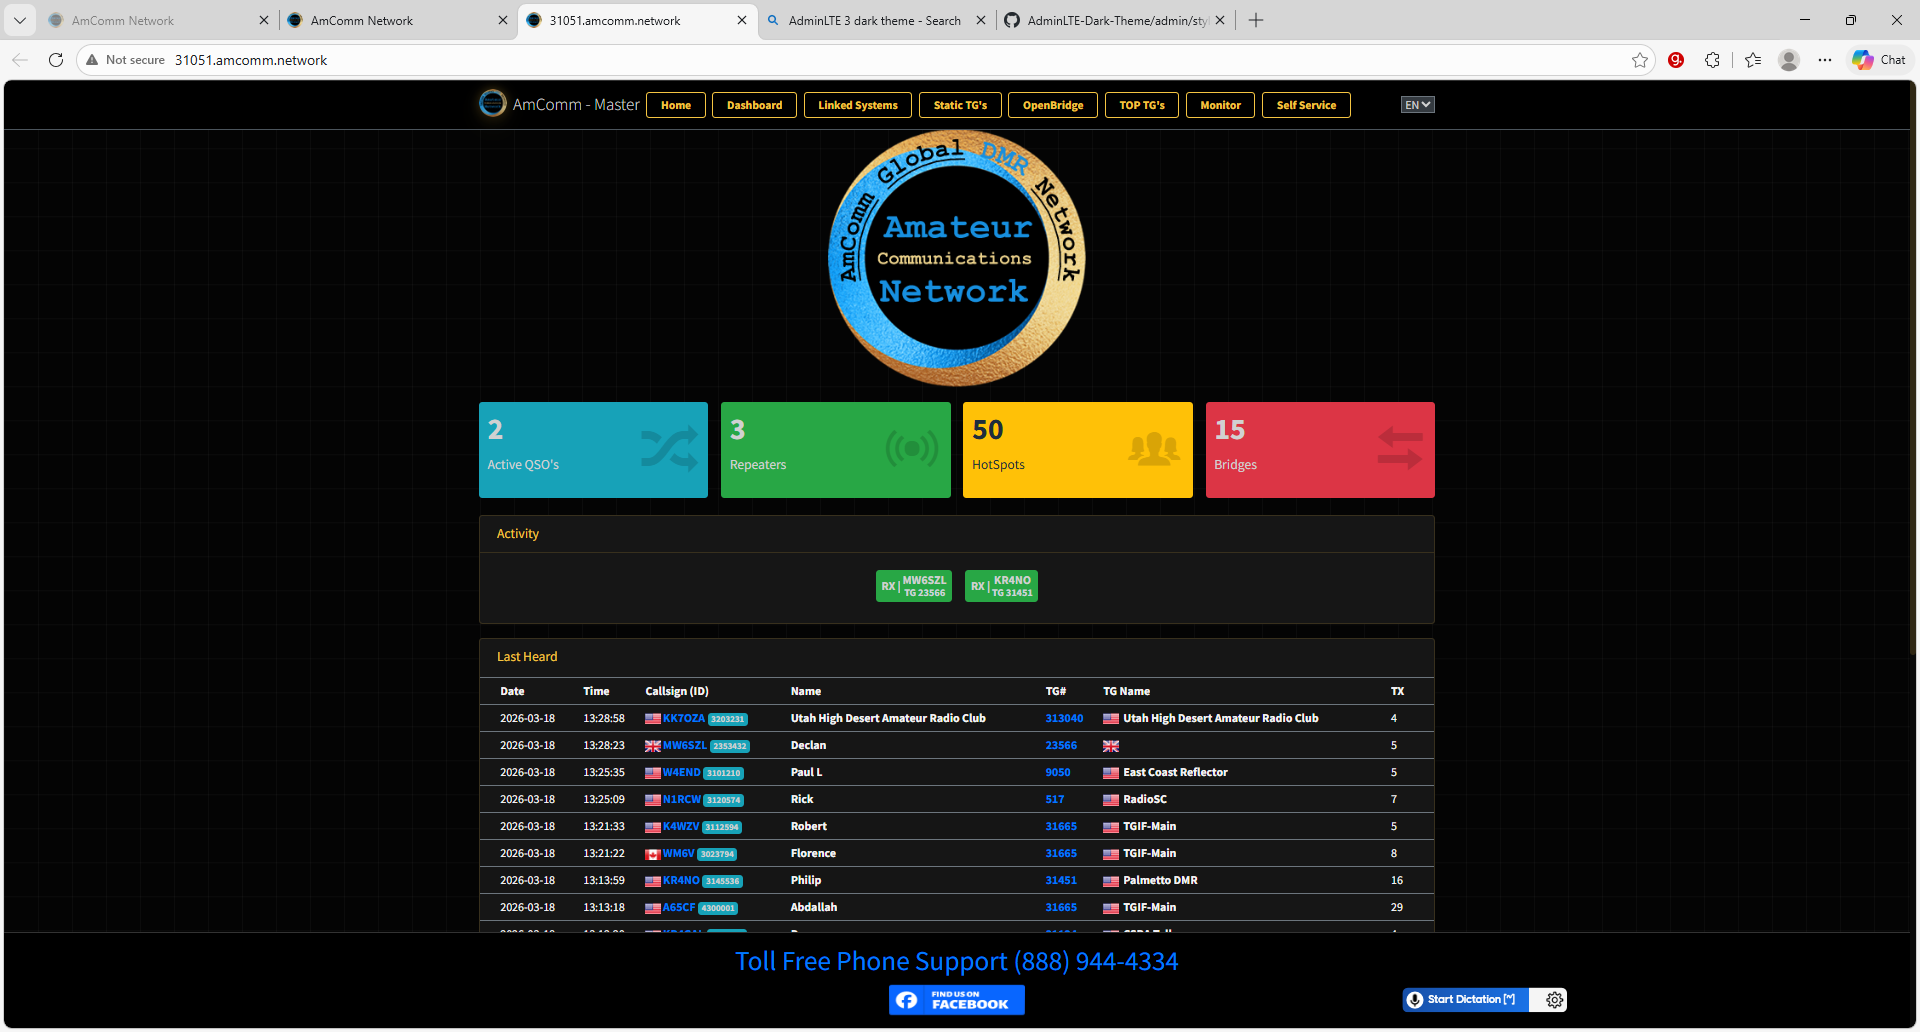
Task: Click the microphone icon on Start Dictation
Action: [1416, 999]
